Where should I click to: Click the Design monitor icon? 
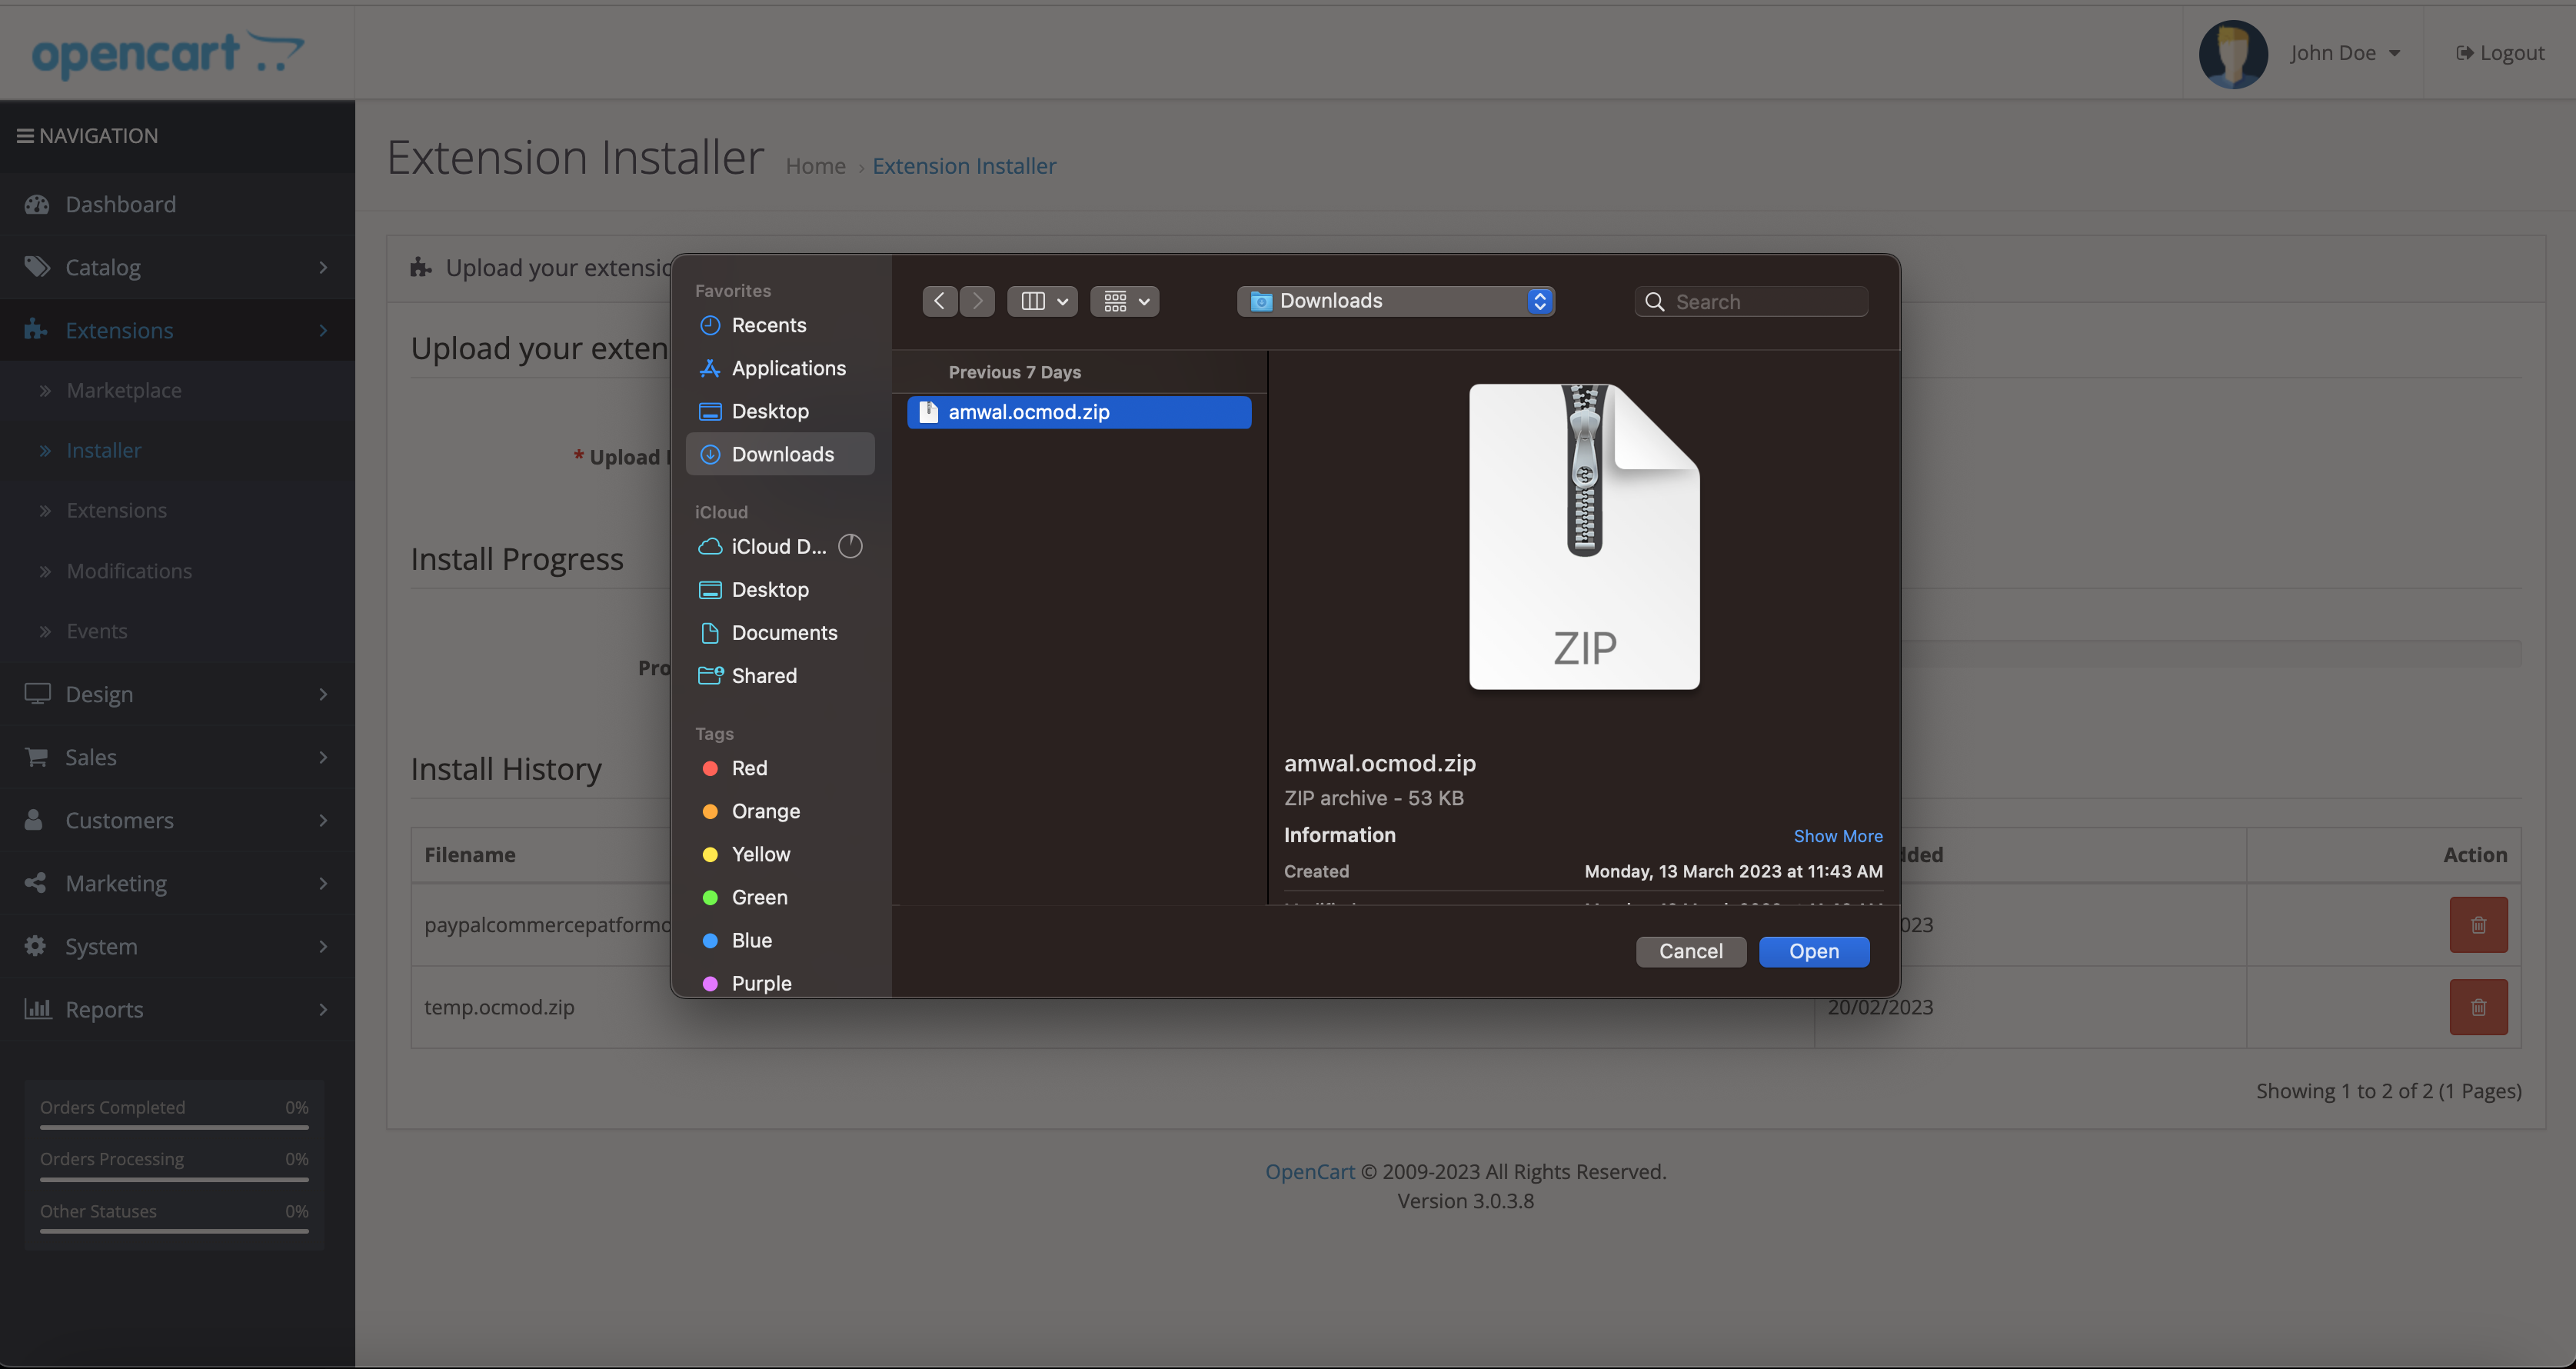click(37, 693)
